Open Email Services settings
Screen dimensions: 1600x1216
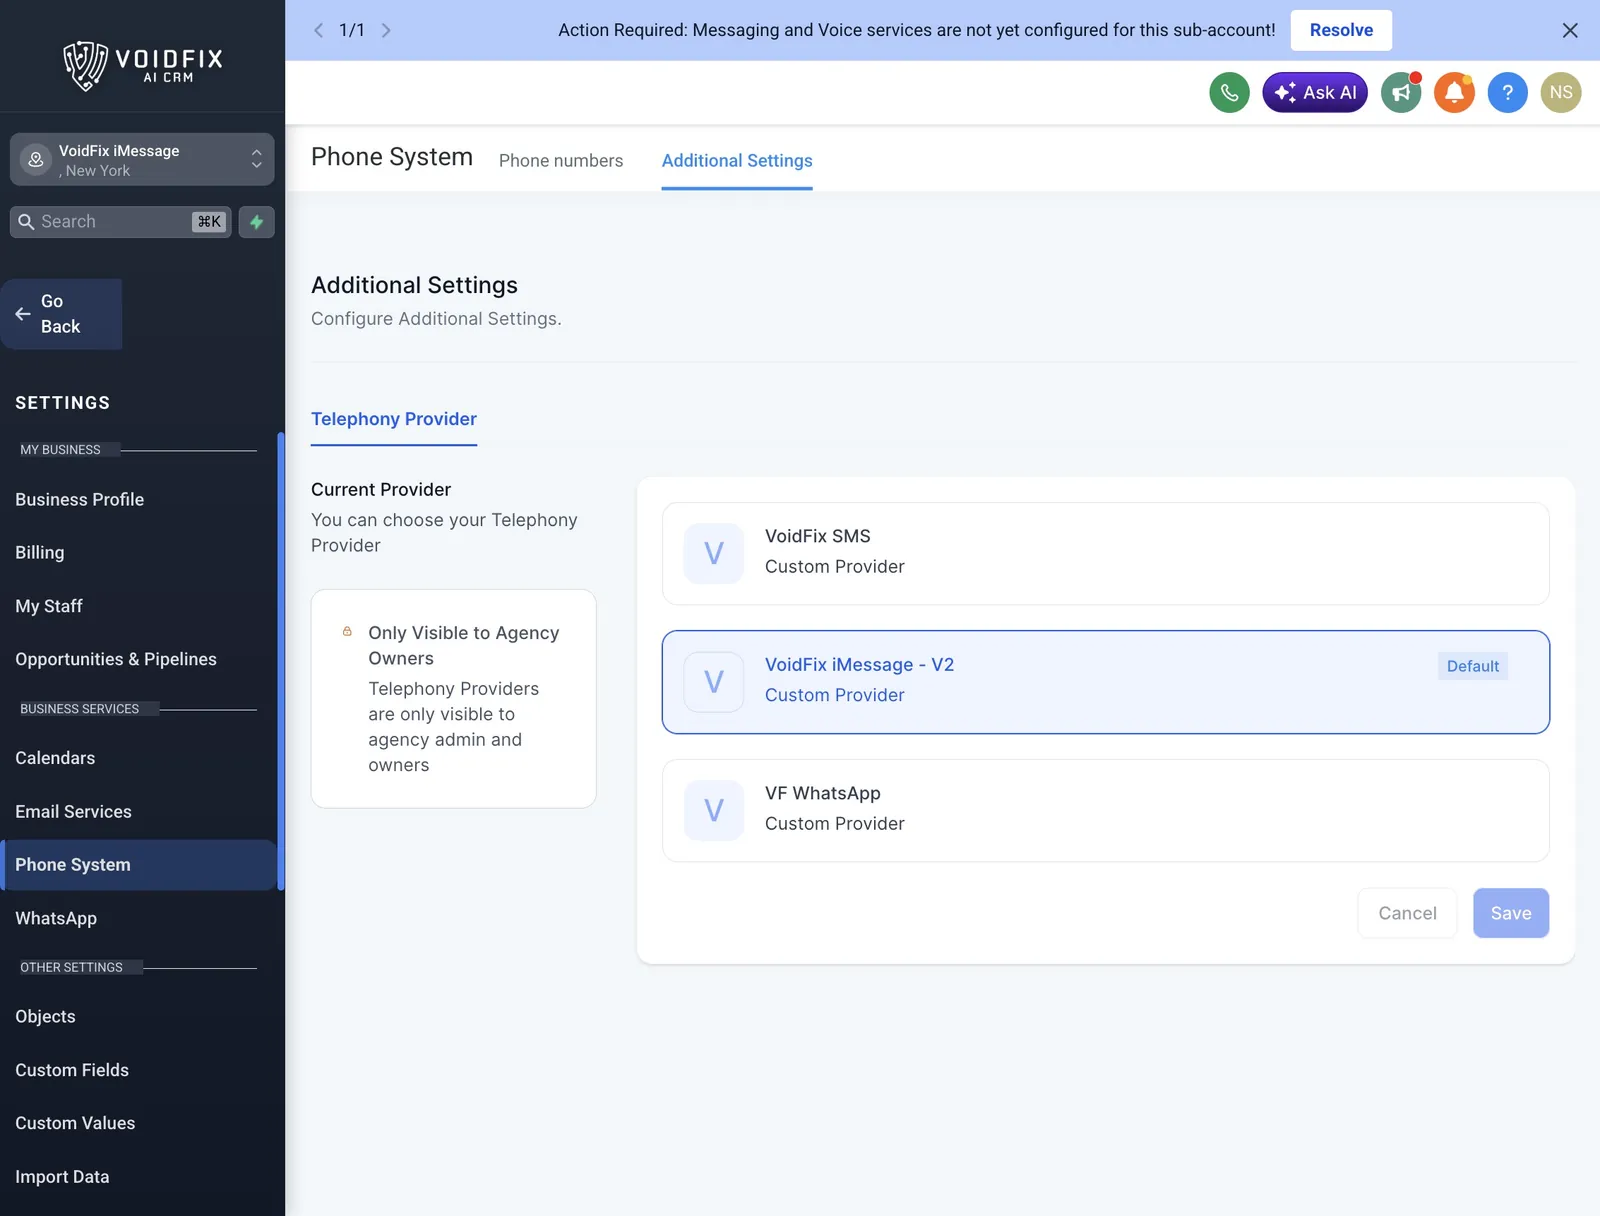73,811
